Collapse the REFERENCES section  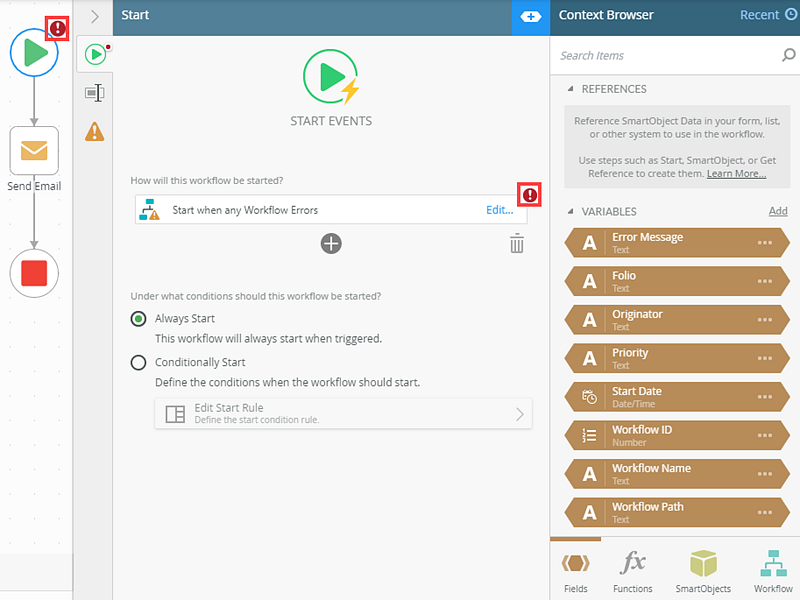coord(570,89)
